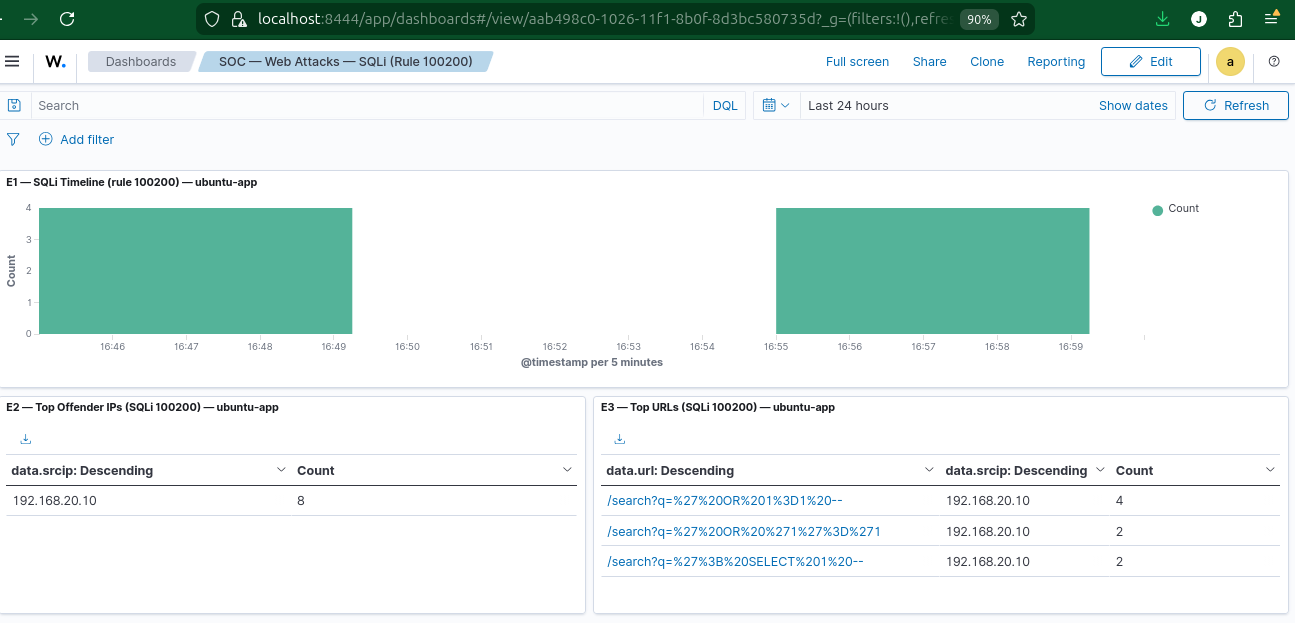Switch dashboard to Full screen
Screen dimensions: 1295x623
pos(857,61)
